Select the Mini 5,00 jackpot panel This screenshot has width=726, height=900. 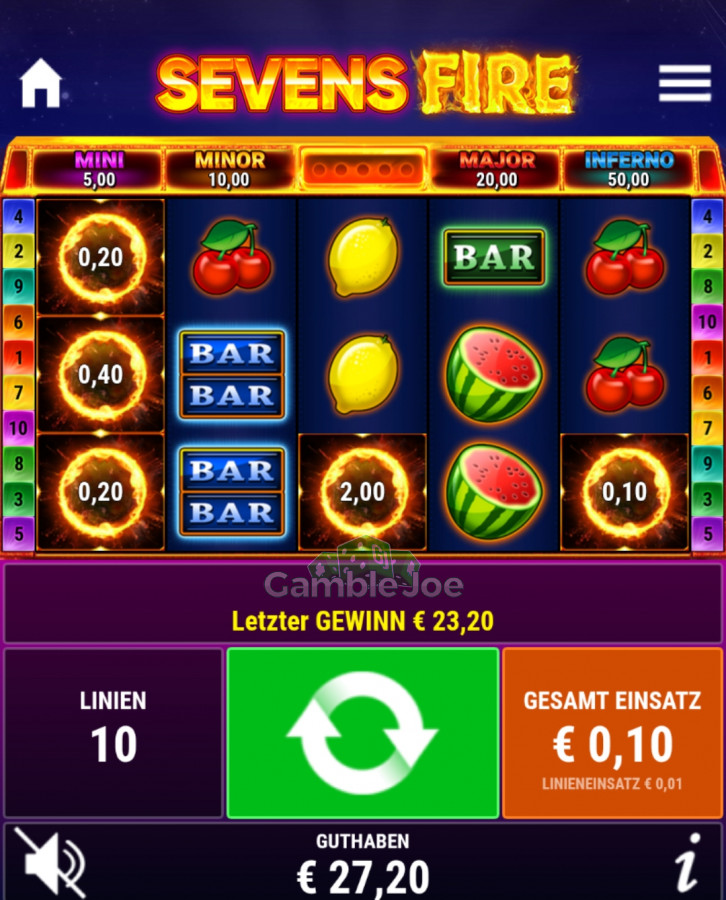pyautogui.click(x=99, y=169)
